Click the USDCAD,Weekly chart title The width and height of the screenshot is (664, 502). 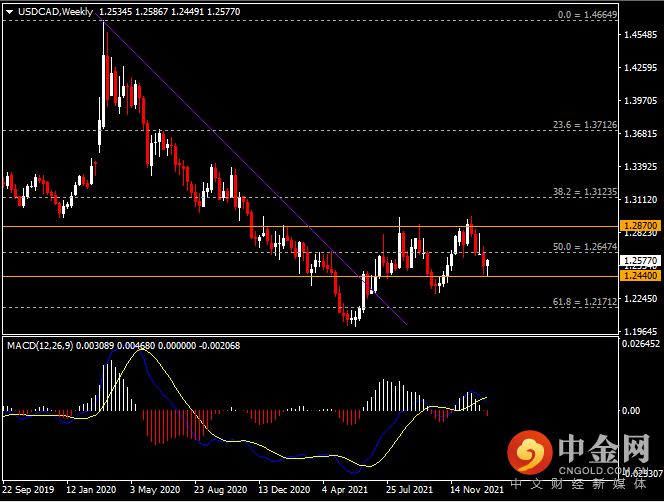click(x=55, y=12)
